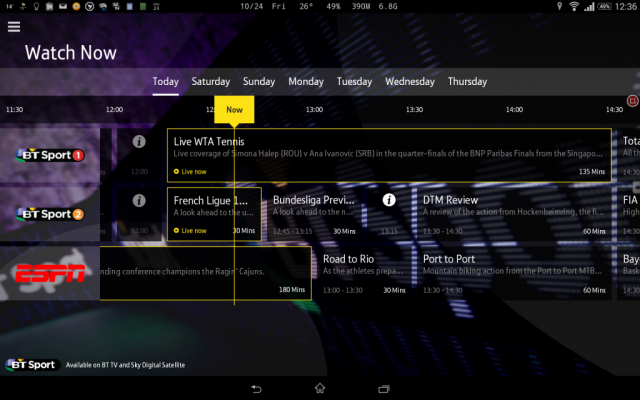640x400 pixels.
Task: Open the Port to Port programme
Action: (x=514, y=273)
